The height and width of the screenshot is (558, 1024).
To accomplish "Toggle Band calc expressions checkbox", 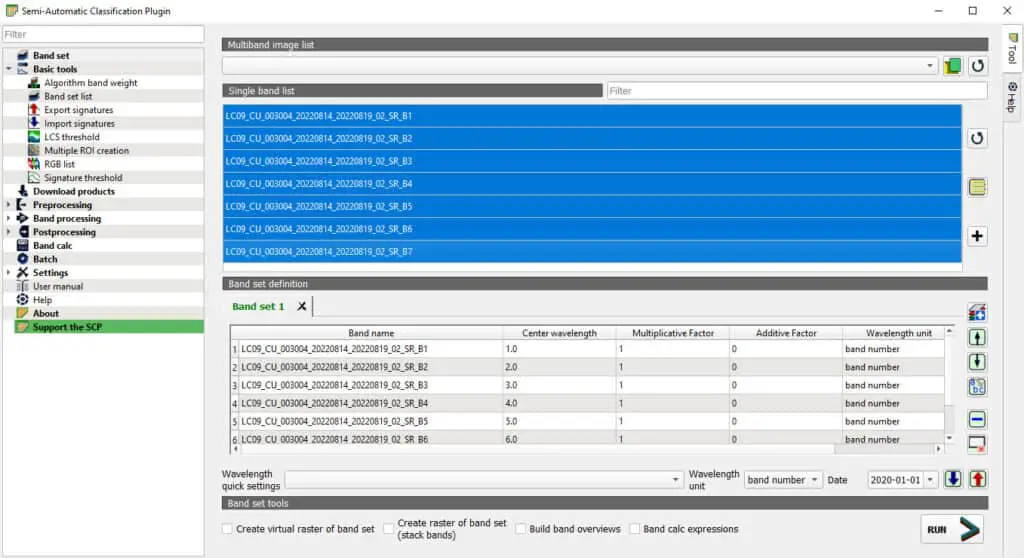I will point(634,529).
